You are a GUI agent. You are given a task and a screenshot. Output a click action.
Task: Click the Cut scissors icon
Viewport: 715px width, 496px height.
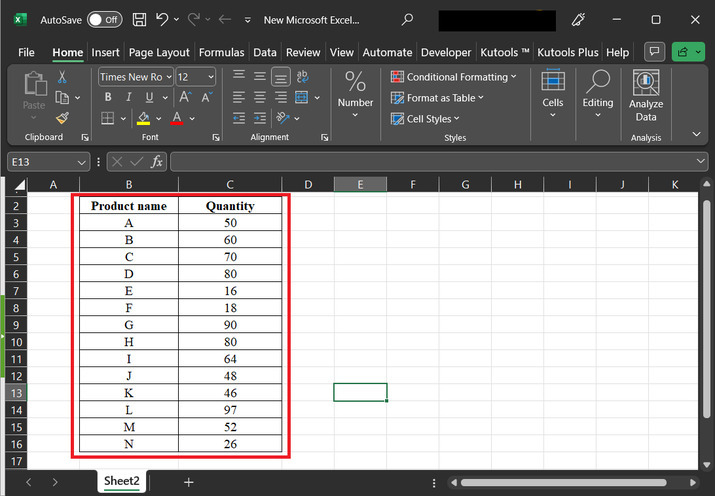[x=62, y=77]
